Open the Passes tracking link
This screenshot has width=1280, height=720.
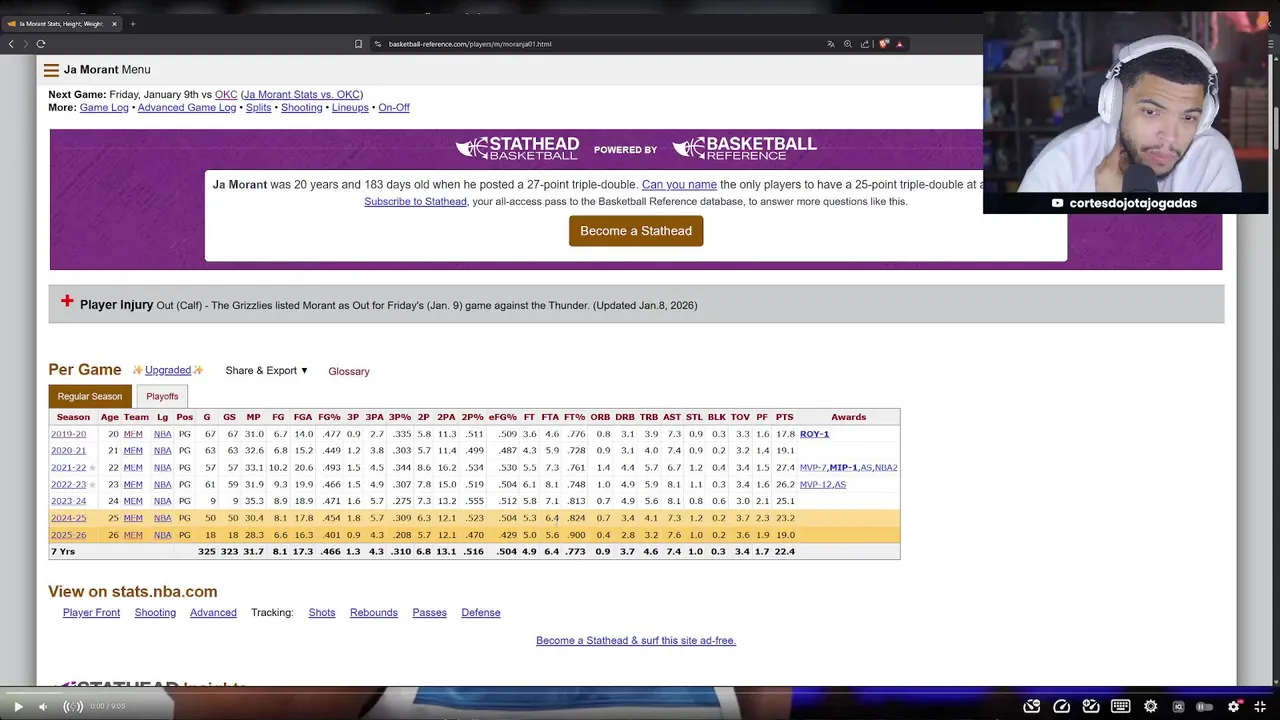coord(430,613)
